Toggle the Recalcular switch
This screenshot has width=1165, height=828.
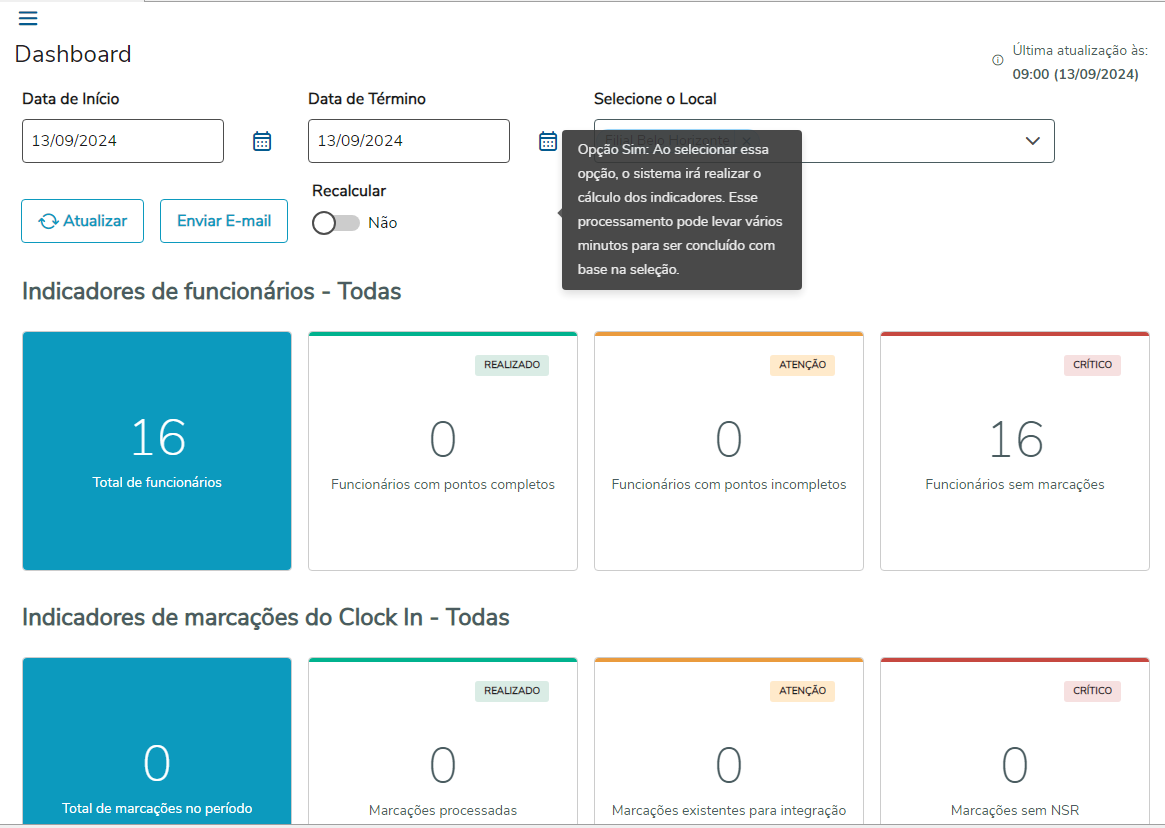(x=335, y=223)
